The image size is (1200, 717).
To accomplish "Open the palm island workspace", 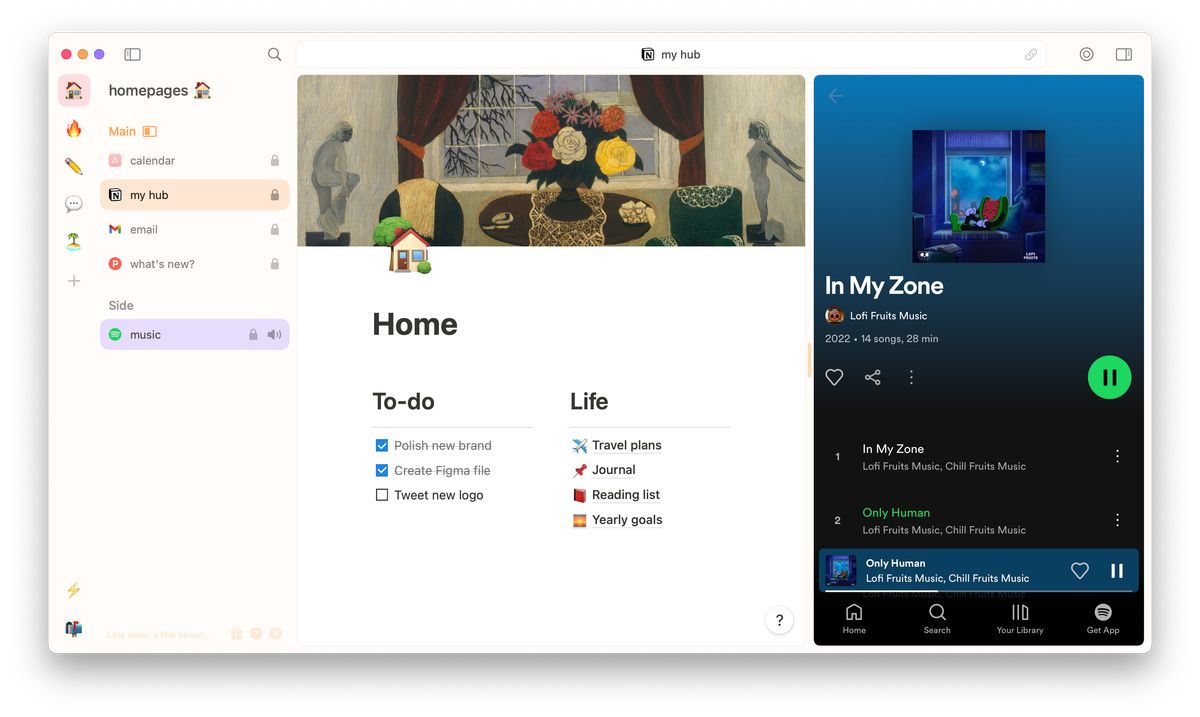I will point(74,242).
